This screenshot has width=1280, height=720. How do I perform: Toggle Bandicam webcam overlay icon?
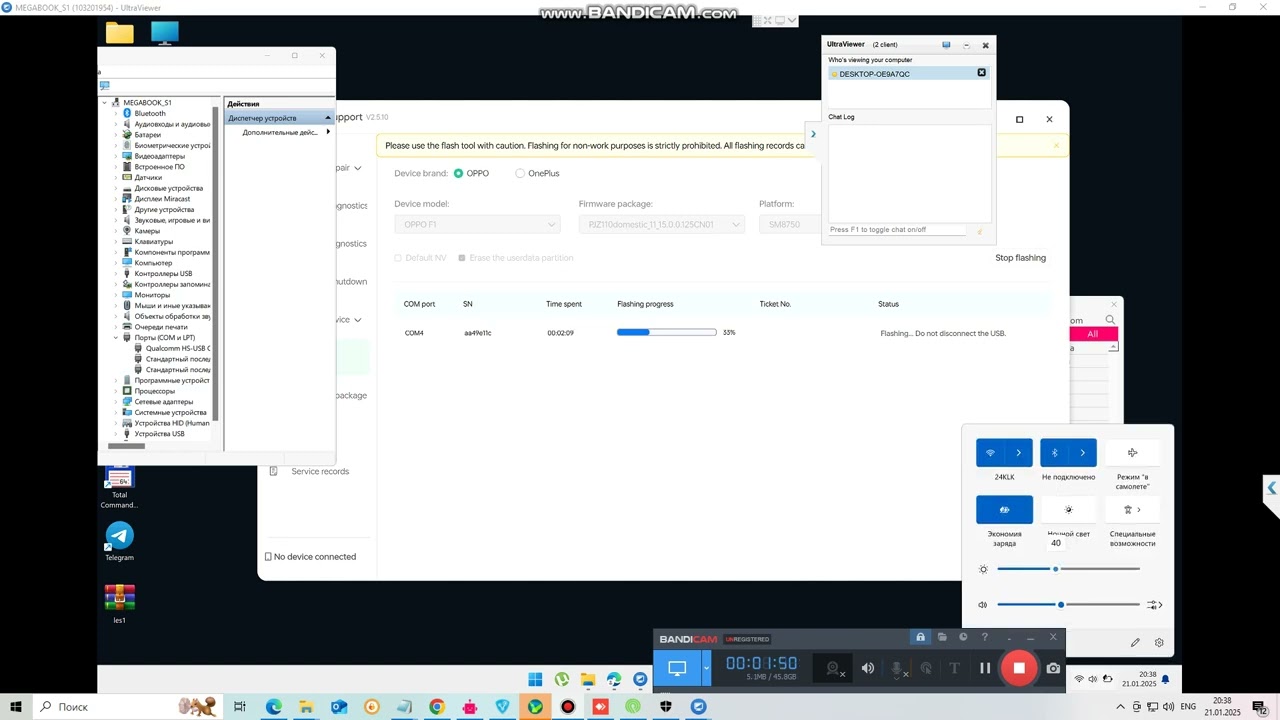point(833,668)
